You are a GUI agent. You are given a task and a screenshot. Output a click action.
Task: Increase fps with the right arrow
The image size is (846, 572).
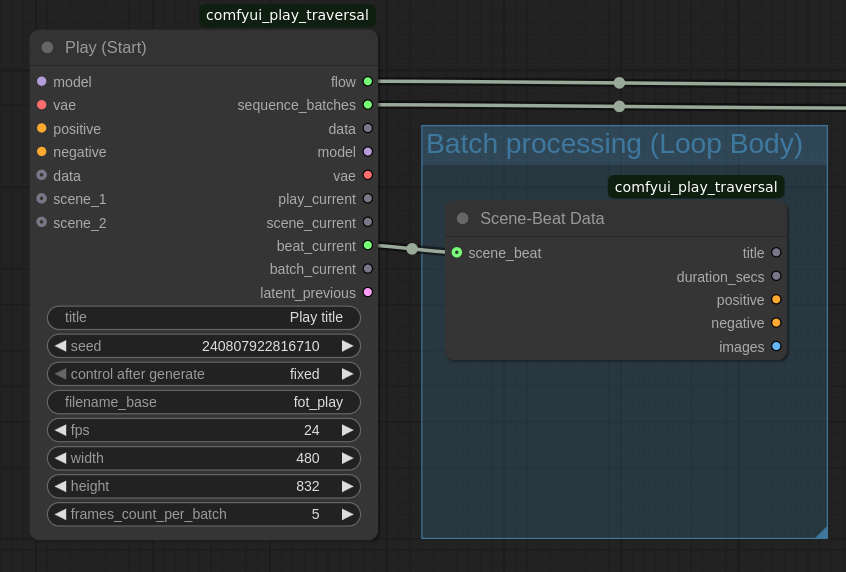coord(347,430)
